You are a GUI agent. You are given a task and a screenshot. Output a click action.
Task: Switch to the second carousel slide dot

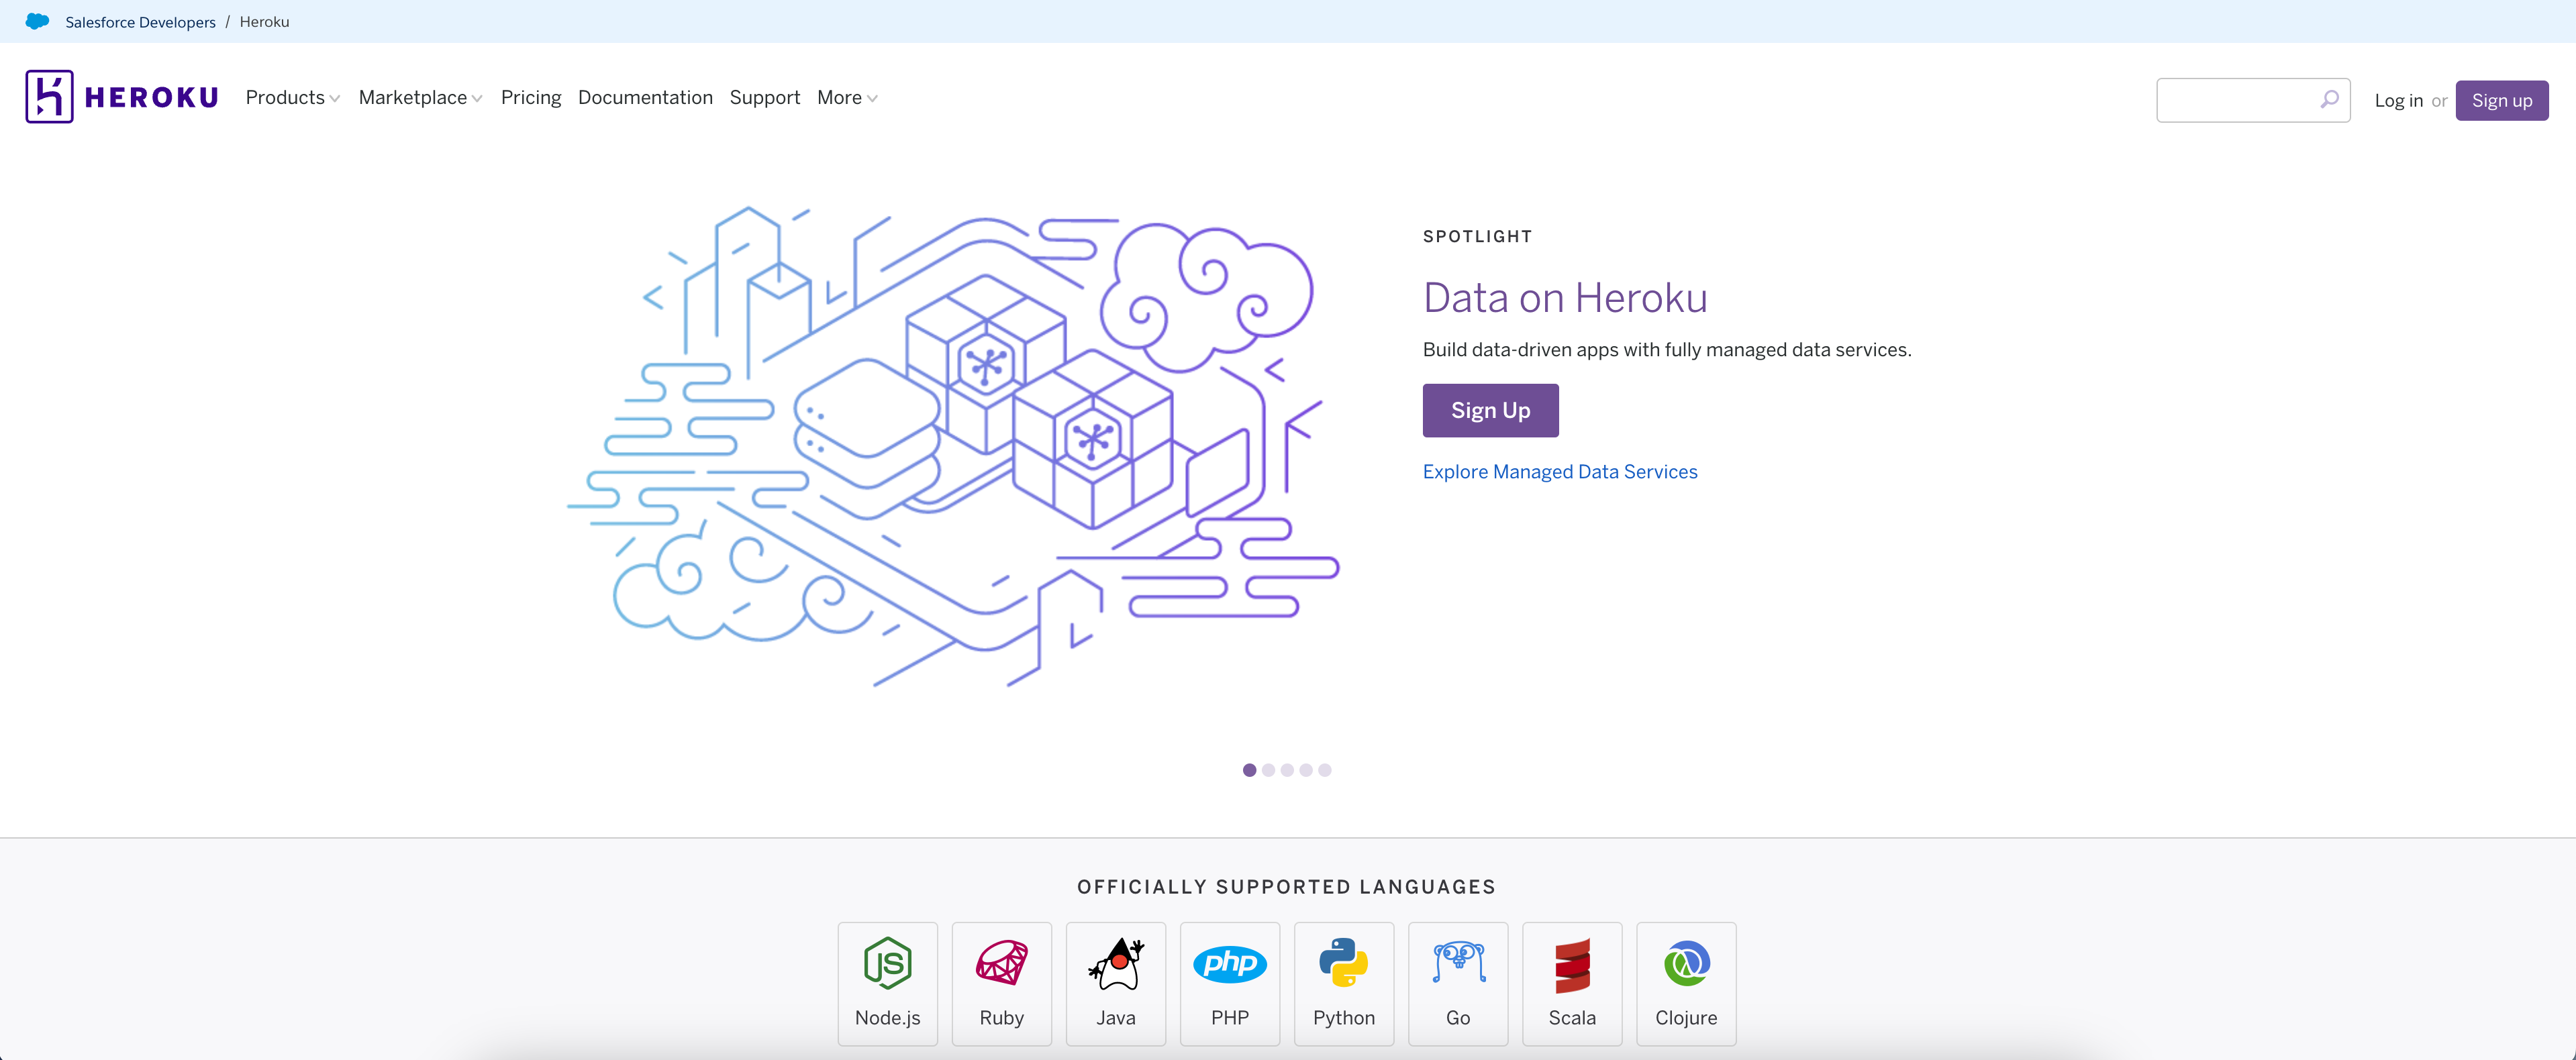[1268, 770]
